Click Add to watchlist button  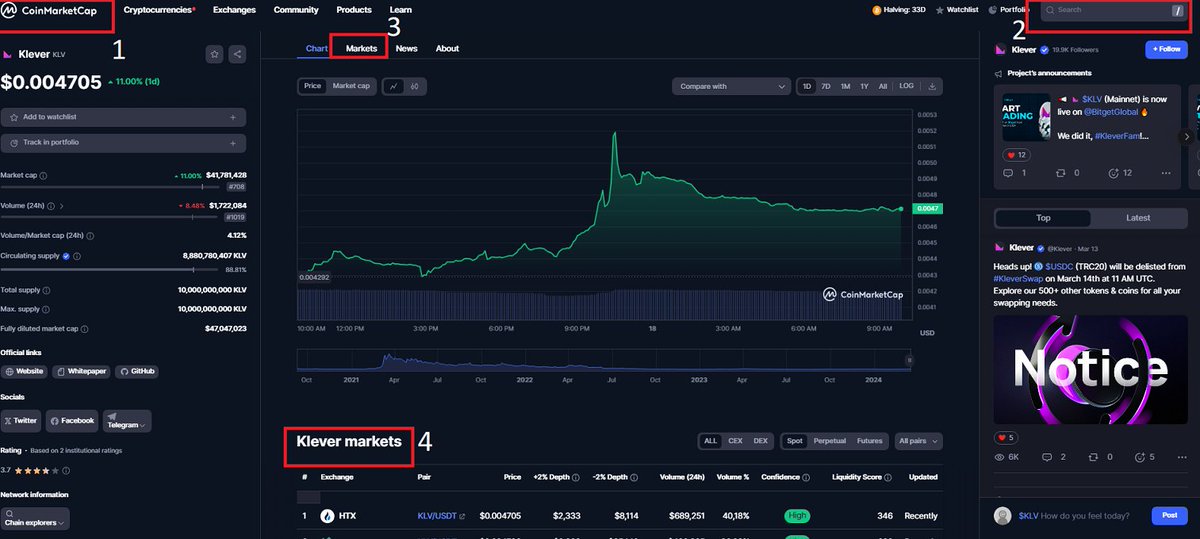pos(123,117)
